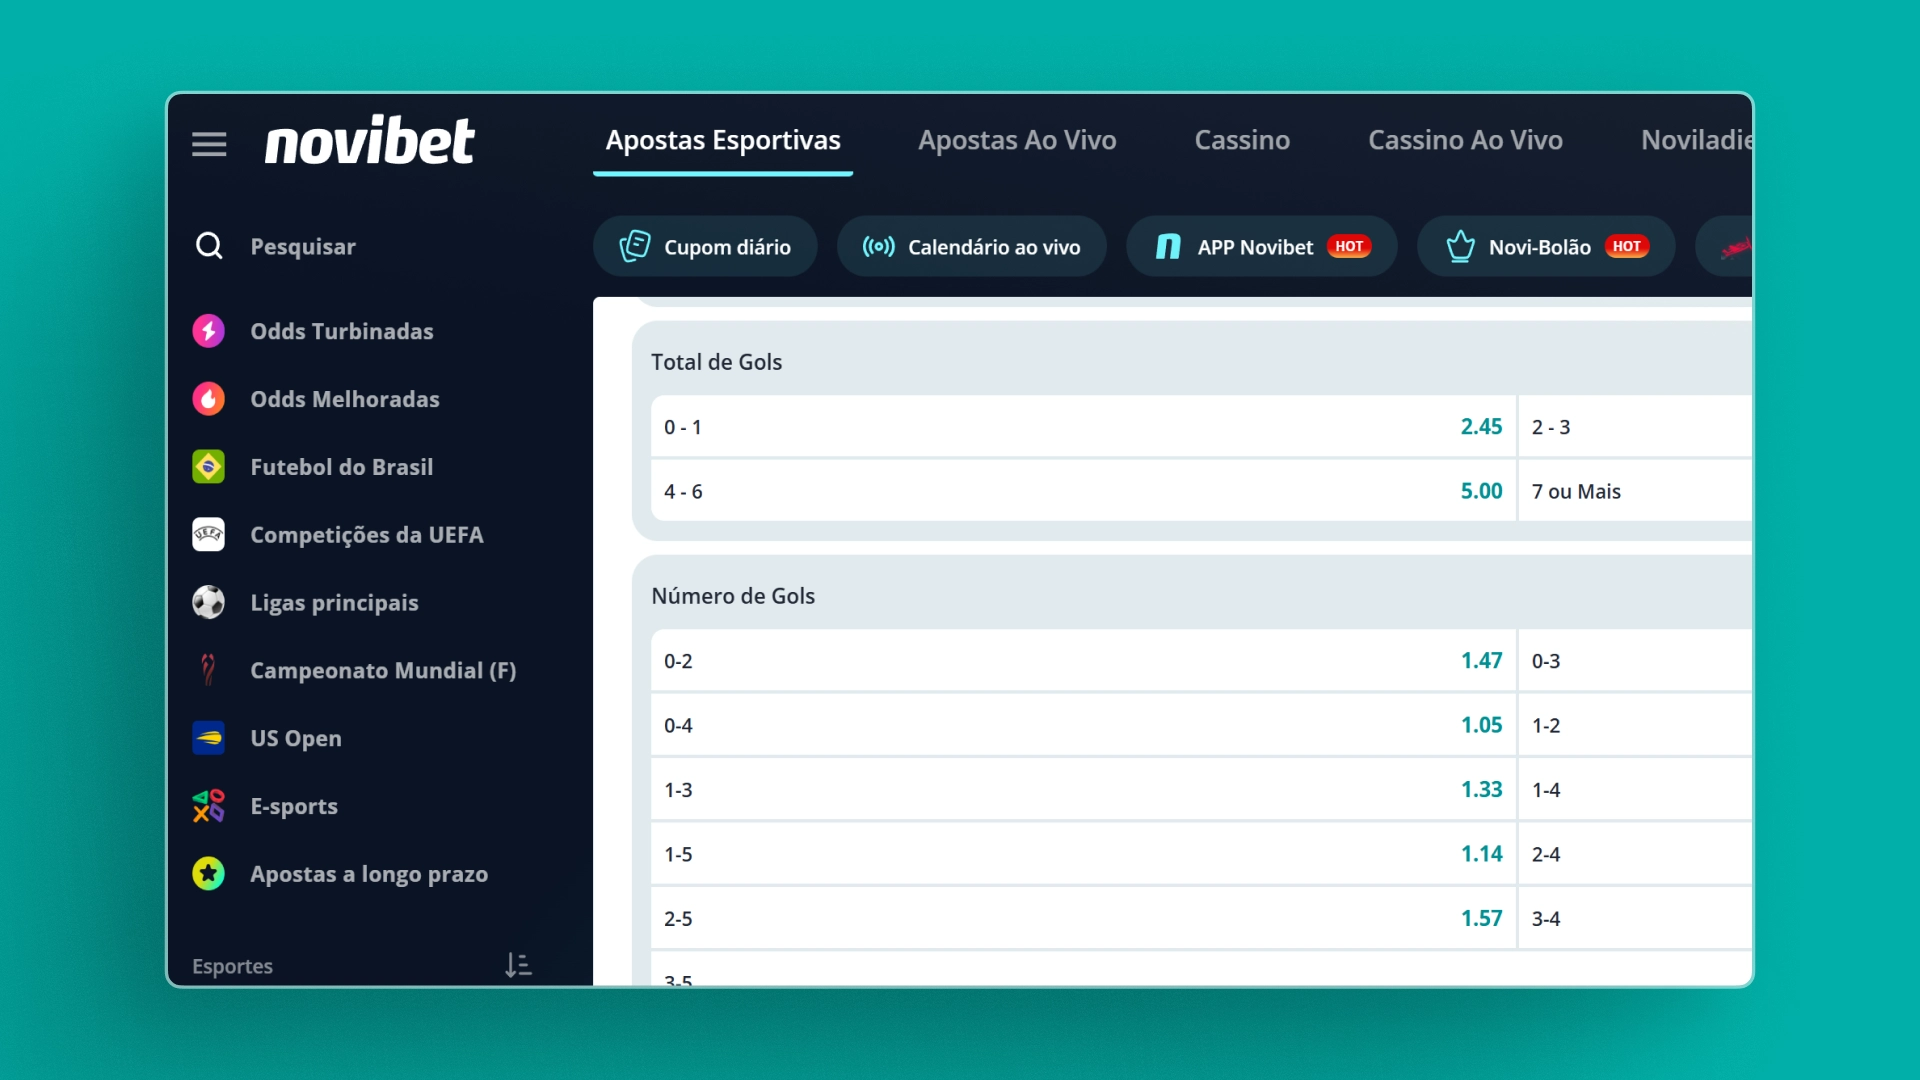The width and height of the screenshot is (1920, 1080).
Task: Click the US Open logo icon
Action: tap(209, 738)
